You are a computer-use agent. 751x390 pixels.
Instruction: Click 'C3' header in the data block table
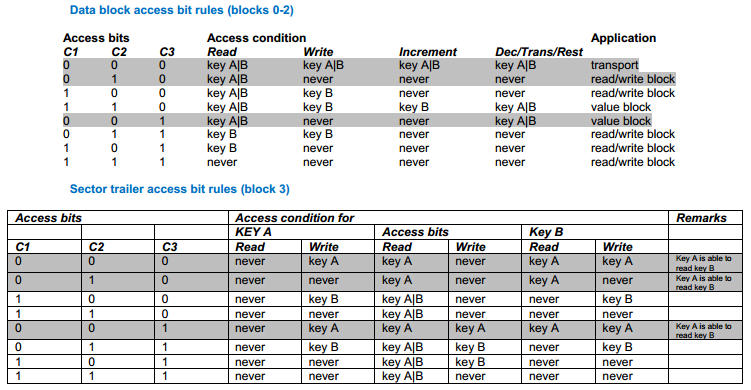(167, 52)
